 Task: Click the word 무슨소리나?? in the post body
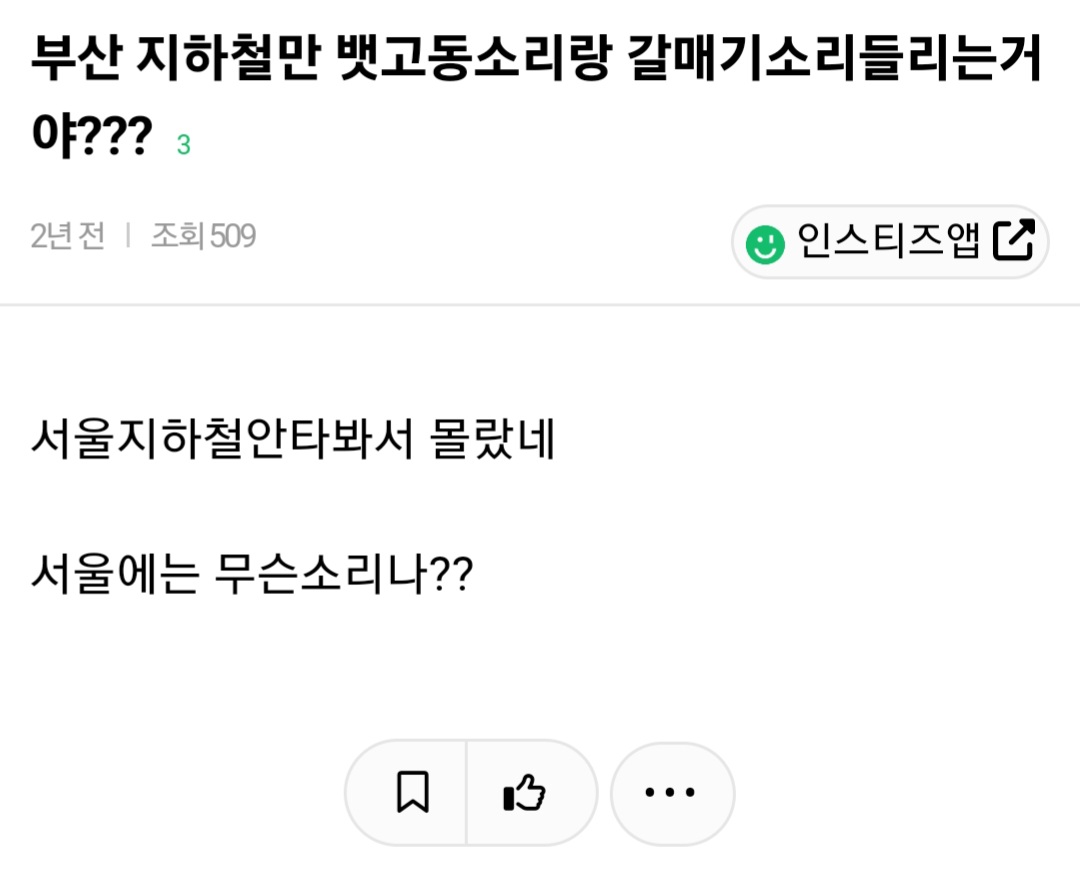point(343,574)
